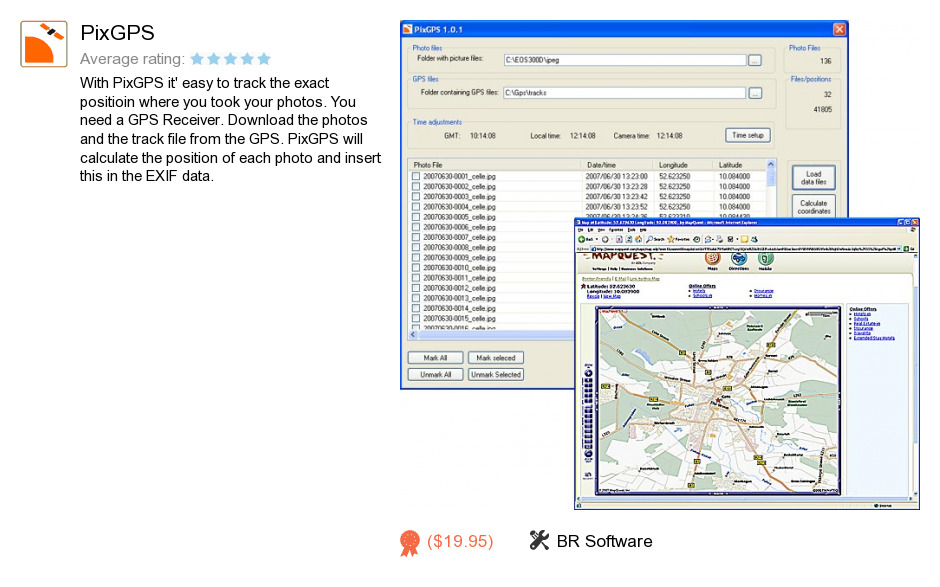Click the Mark All button

pos(435,358)
